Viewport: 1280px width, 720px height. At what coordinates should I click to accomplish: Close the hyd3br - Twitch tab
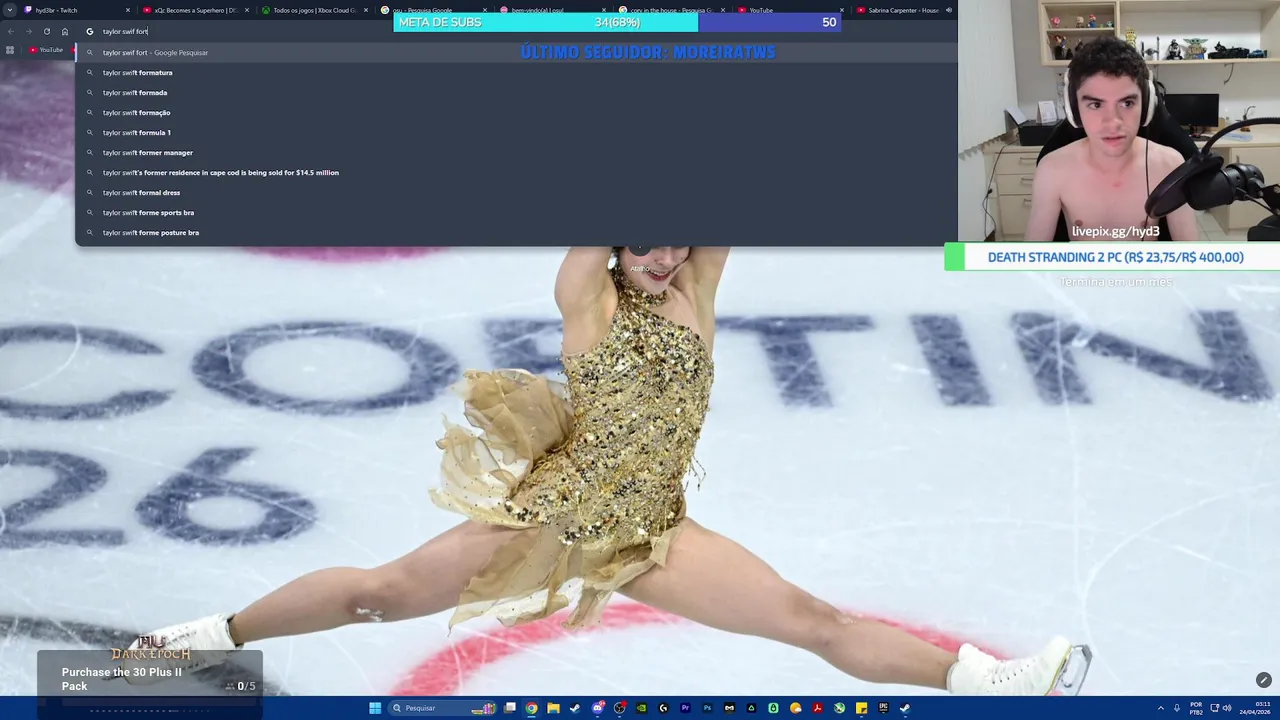tap(128, 10)
